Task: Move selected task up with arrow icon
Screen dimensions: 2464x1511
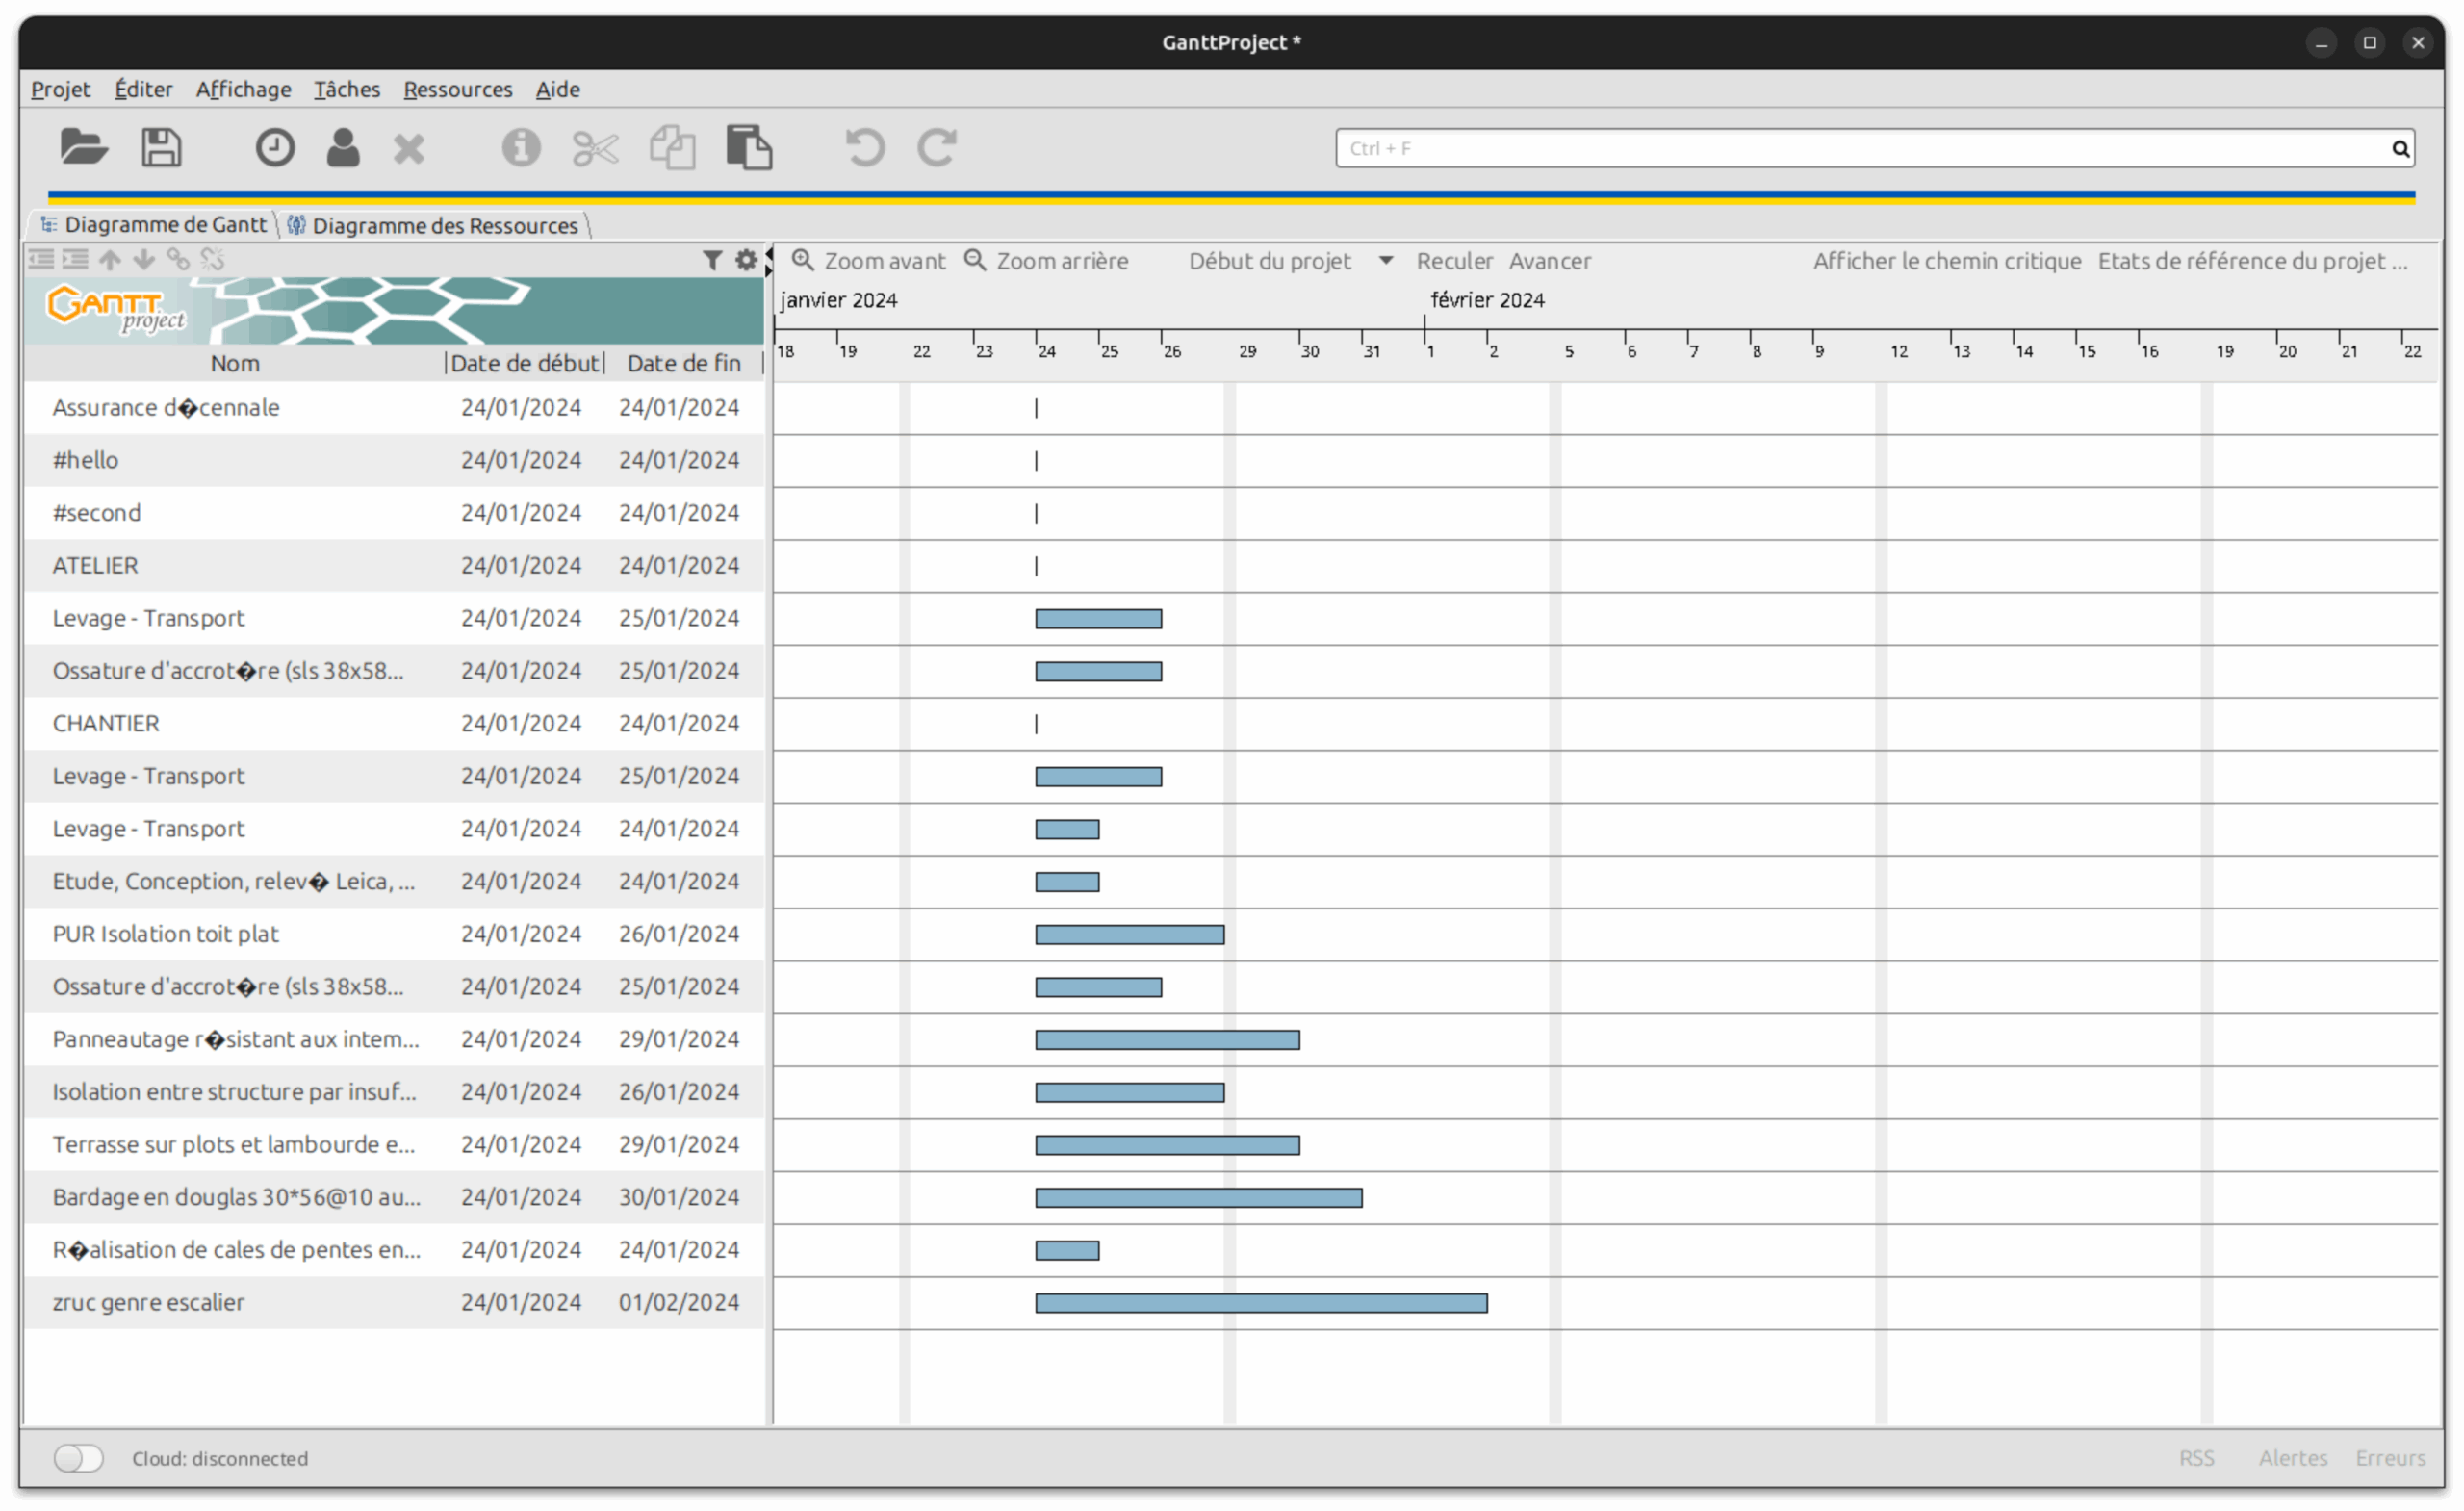Action: (109, 259)
